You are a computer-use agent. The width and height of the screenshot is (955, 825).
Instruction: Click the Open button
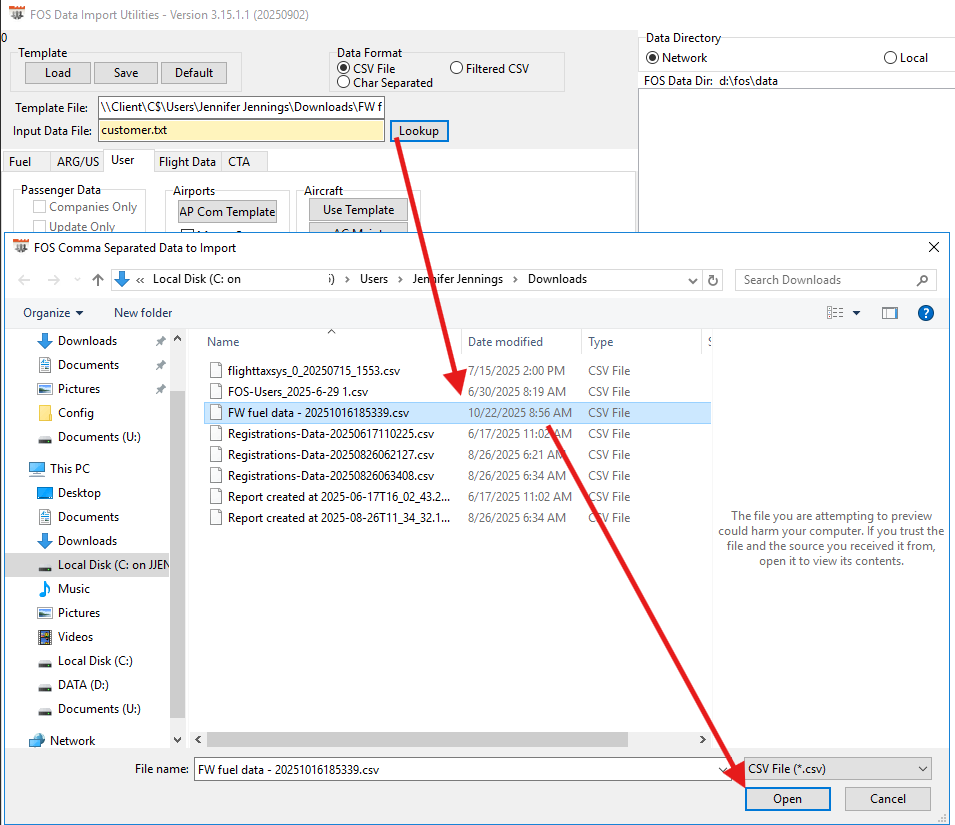pos(787,799)
